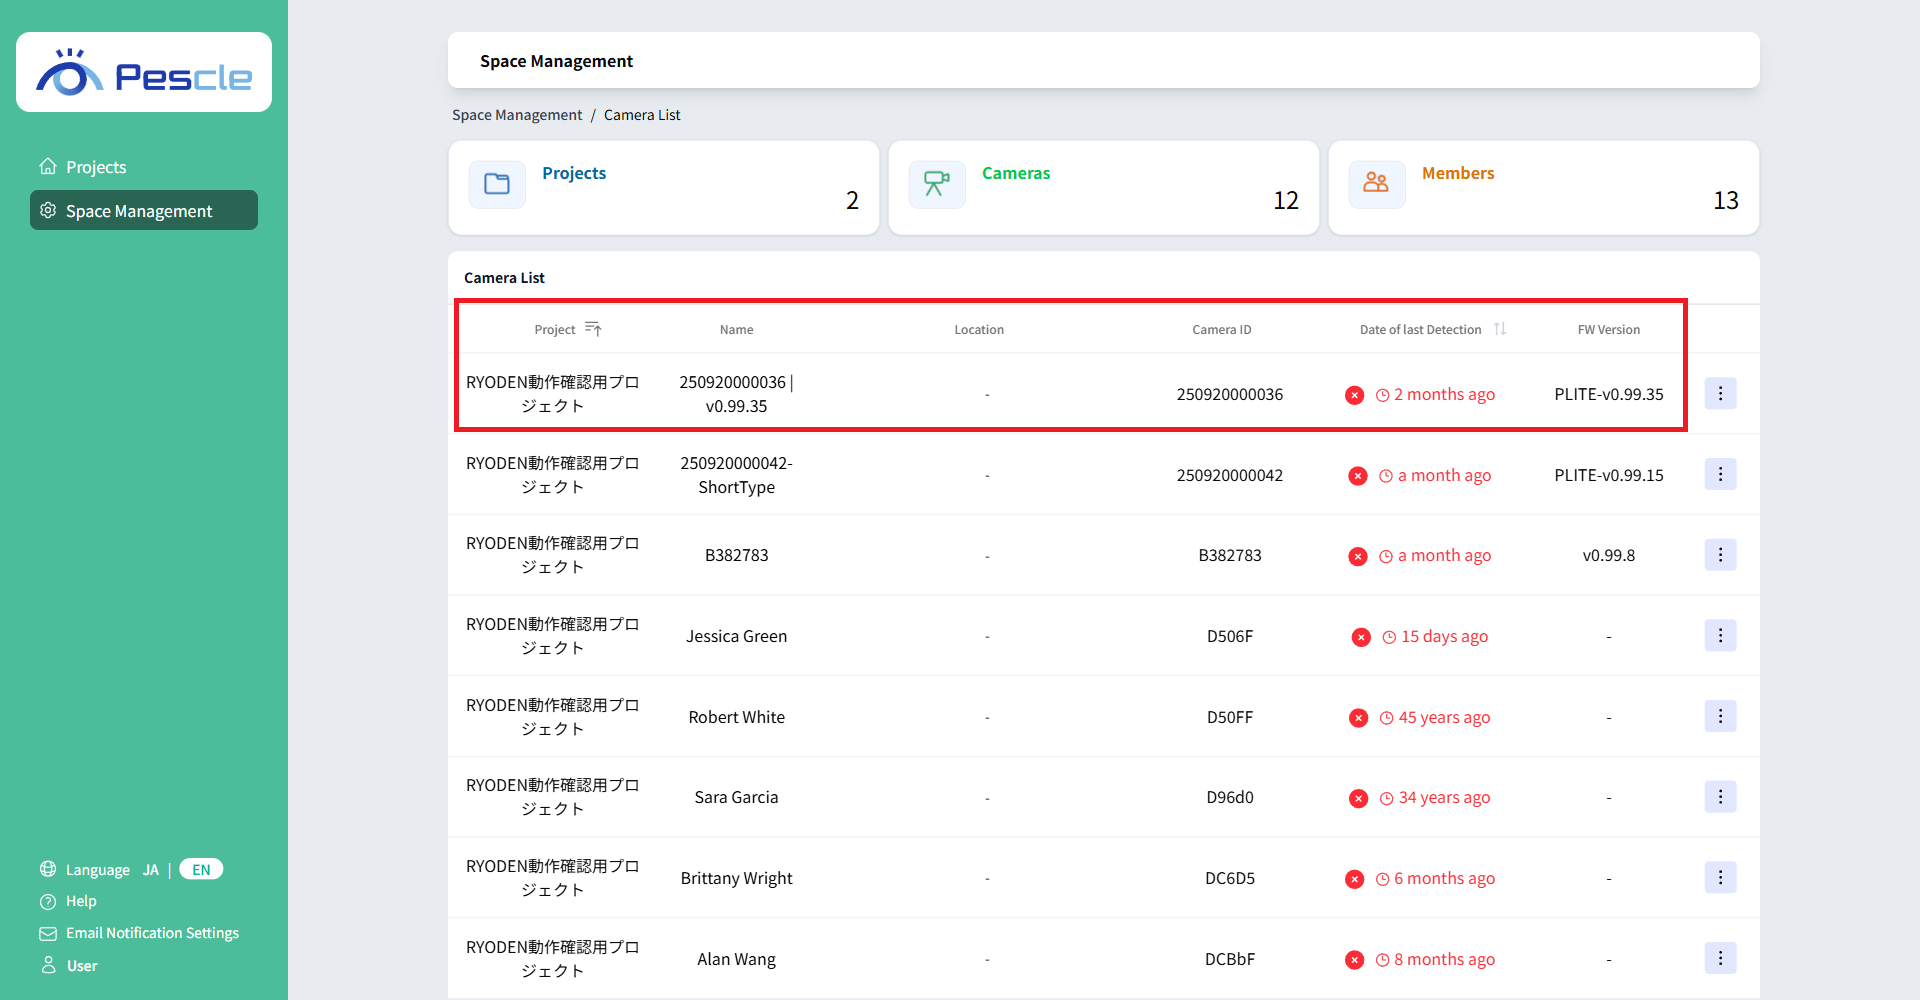Viewport: 1920px width, 1000px height.
Task: Open actions menu for camera 250920000036
Action: [x=1720, y=394]
